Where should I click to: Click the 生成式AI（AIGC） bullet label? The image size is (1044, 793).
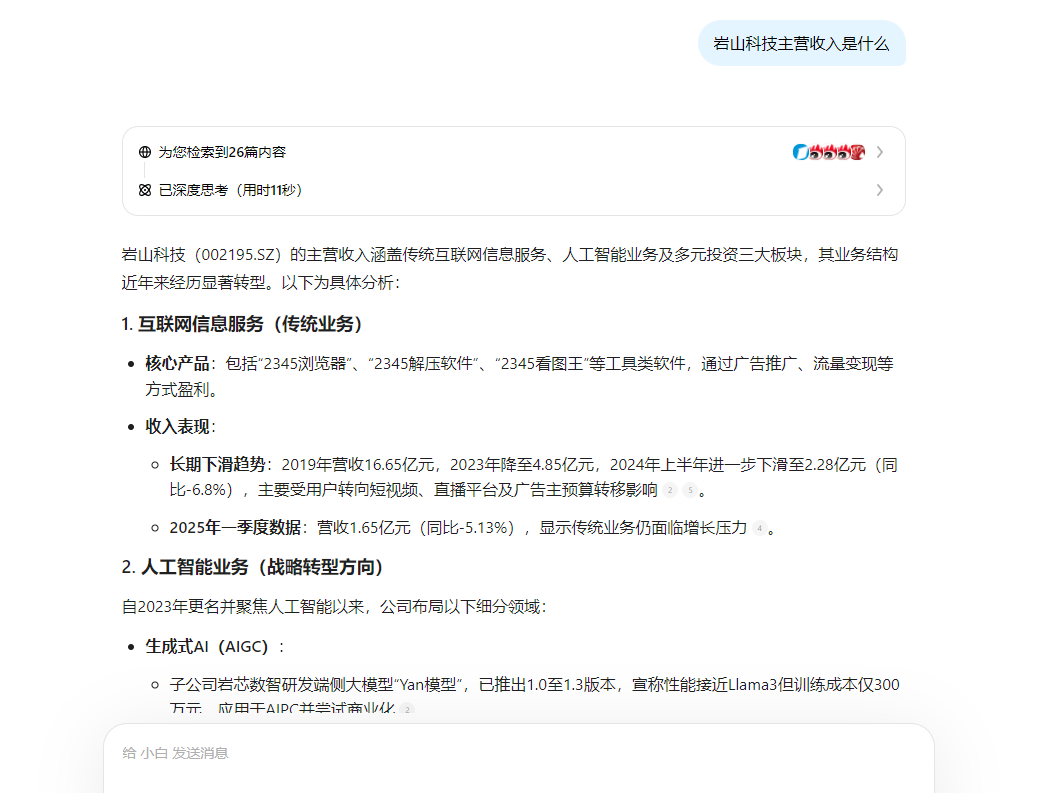tap(207, 647)
